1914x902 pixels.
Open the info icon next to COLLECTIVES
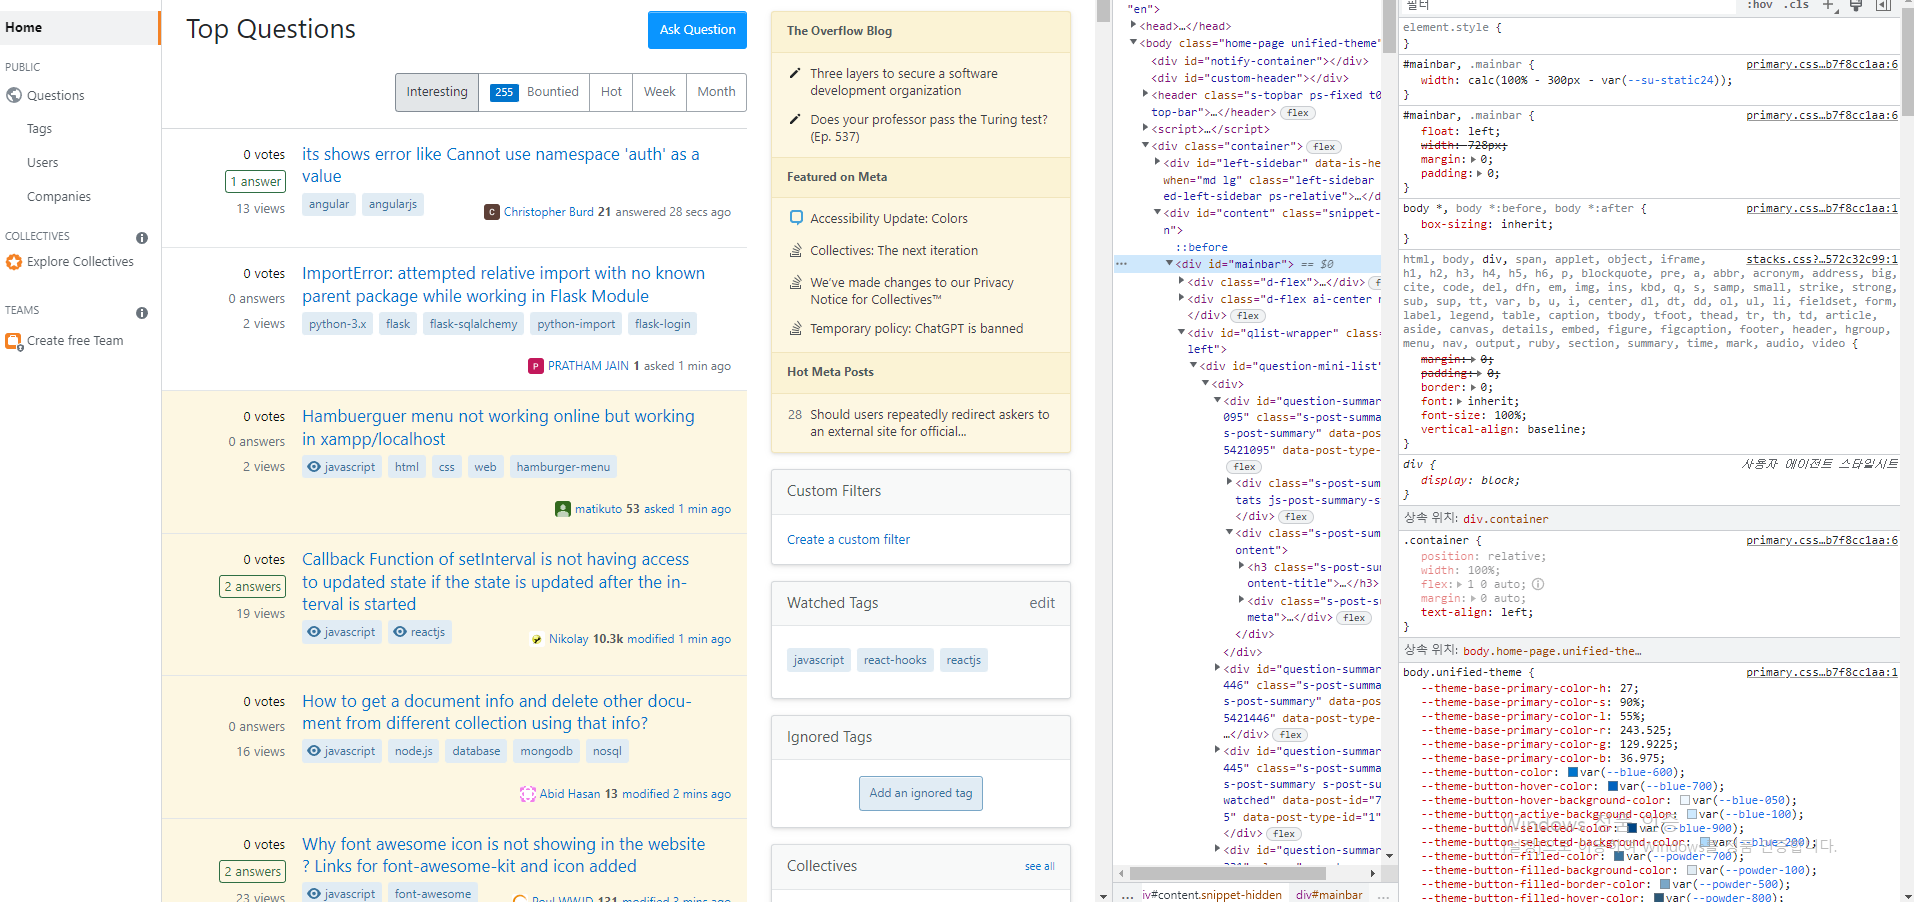tap(142, 238)
